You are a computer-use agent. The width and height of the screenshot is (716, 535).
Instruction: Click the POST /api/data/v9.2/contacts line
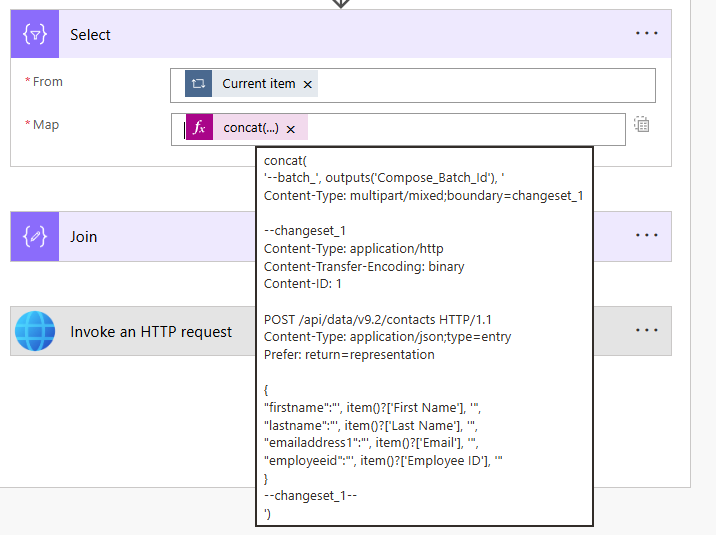click(x=378, y=319)
